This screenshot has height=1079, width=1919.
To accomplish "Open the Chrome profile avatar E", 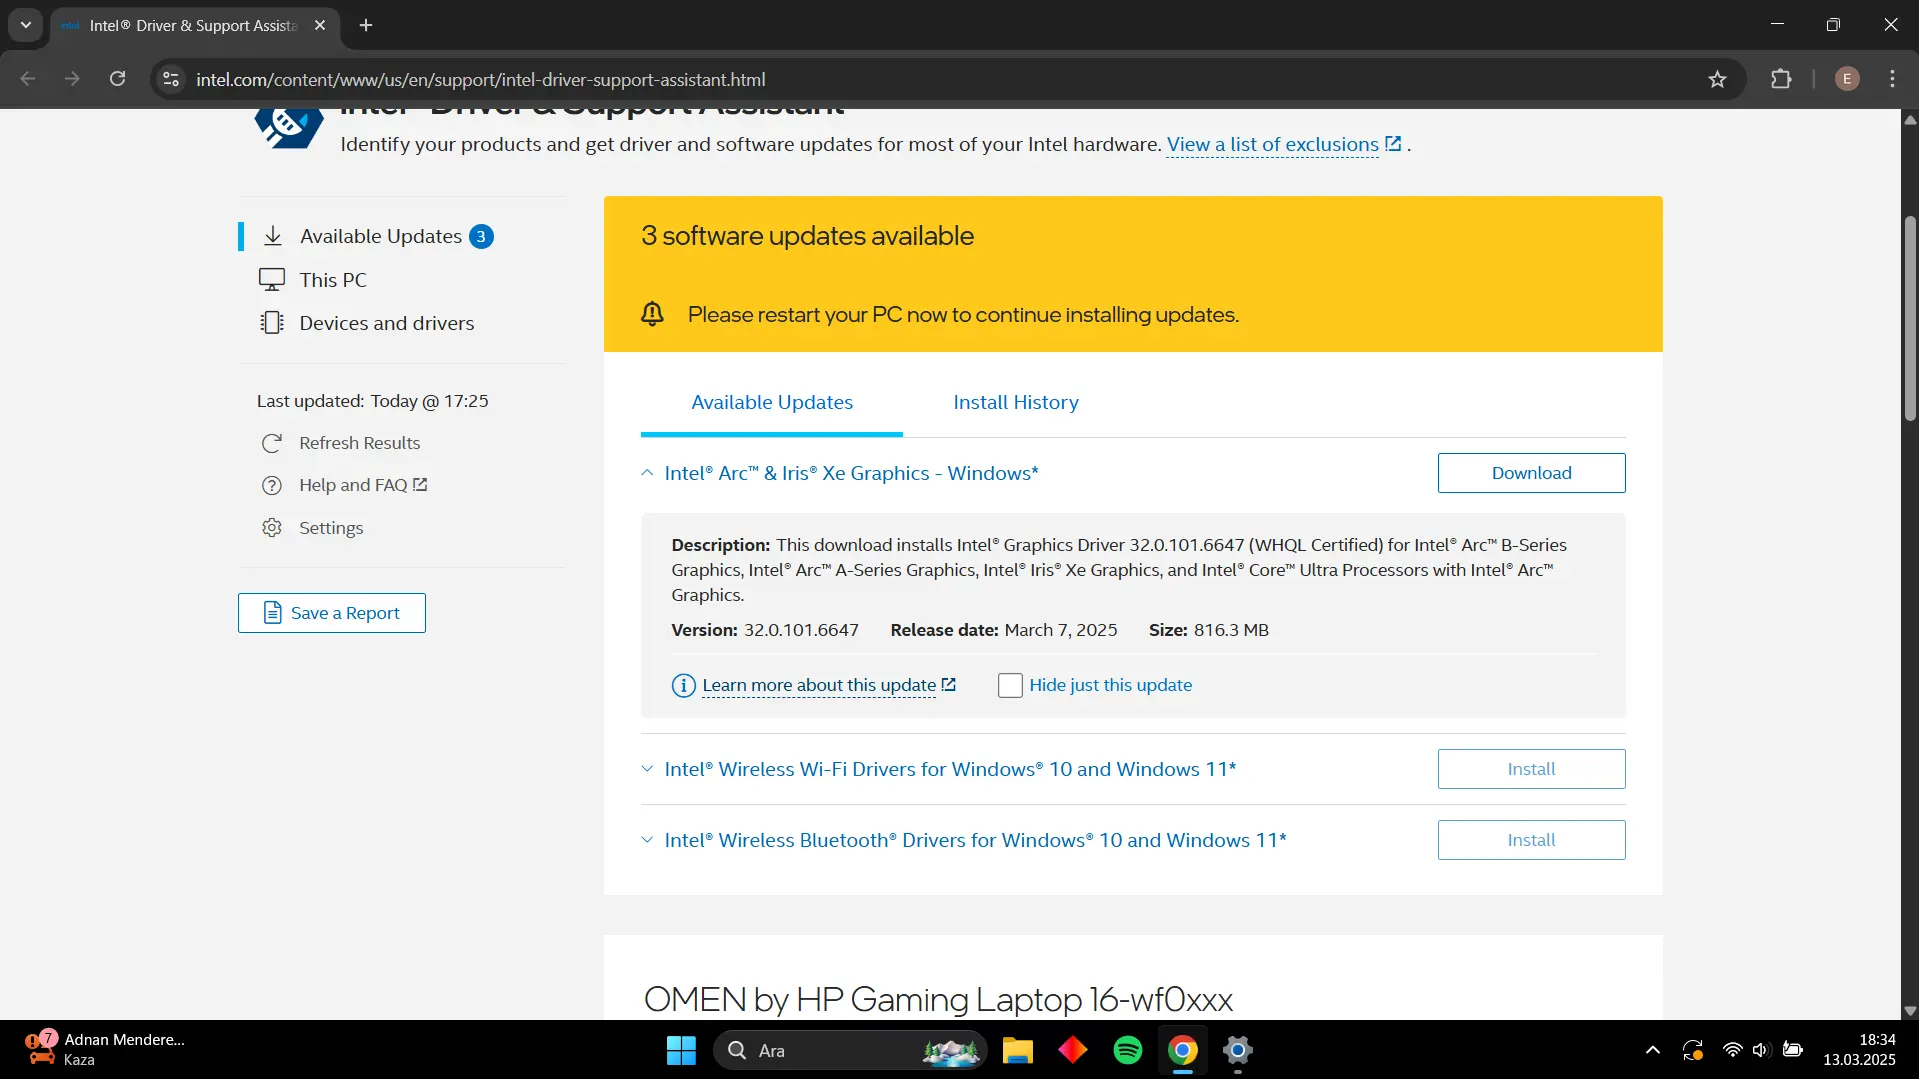I will (x=1847, y=79).
